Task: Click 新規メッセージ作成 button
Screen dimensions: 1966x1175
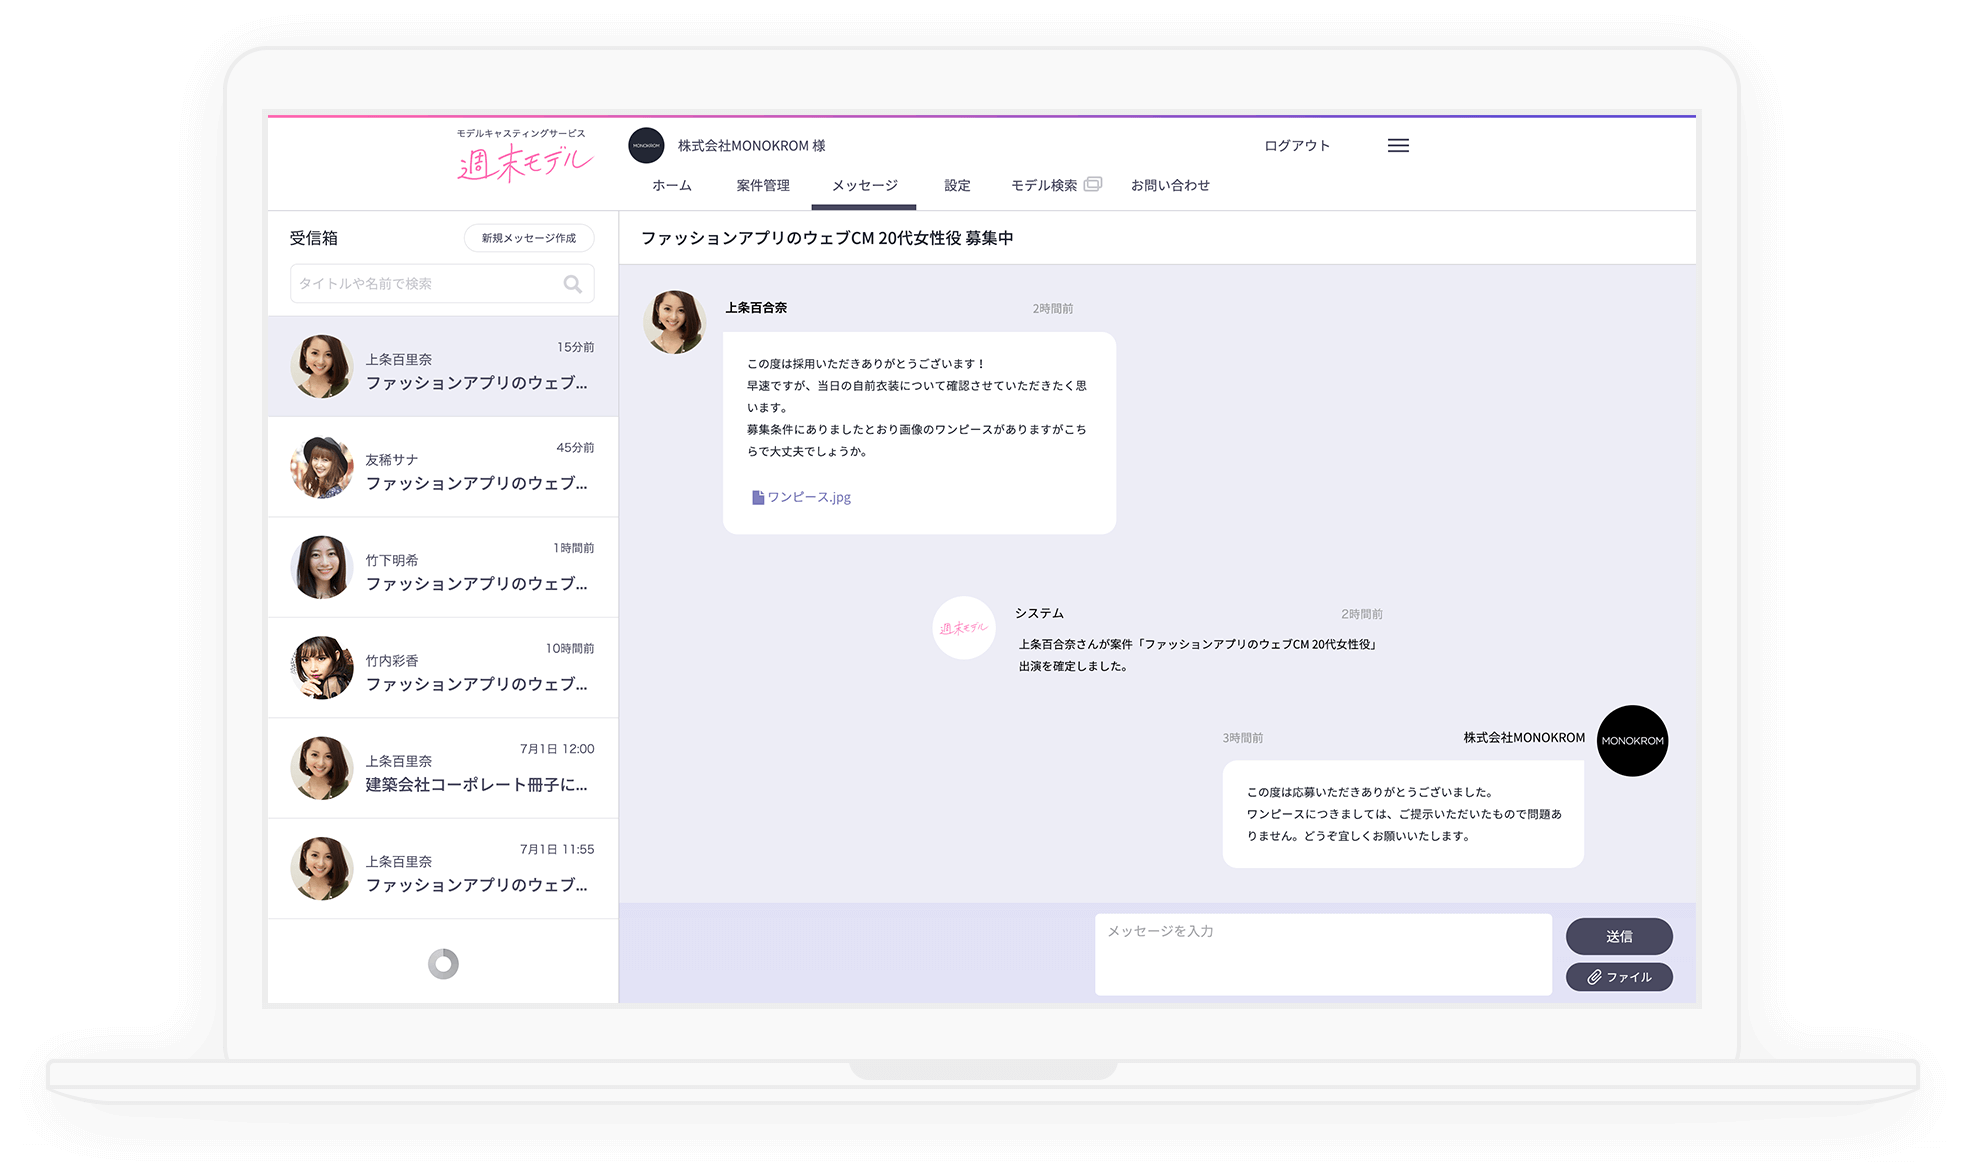Action: pos(529,238)
